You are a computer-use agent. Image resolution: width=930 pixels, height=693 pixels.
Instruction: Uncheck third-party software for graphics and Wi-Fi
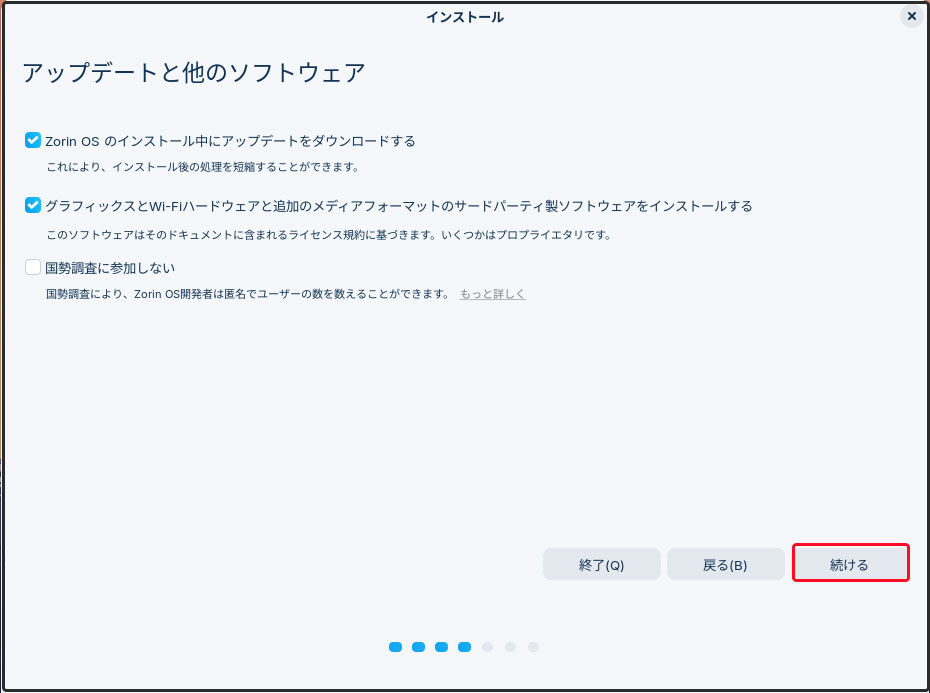coord(33,205)
